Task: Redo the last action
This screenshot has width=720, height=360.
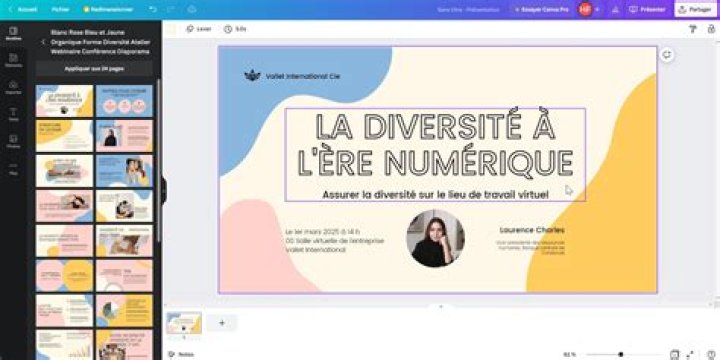Action: pos(170,9)
